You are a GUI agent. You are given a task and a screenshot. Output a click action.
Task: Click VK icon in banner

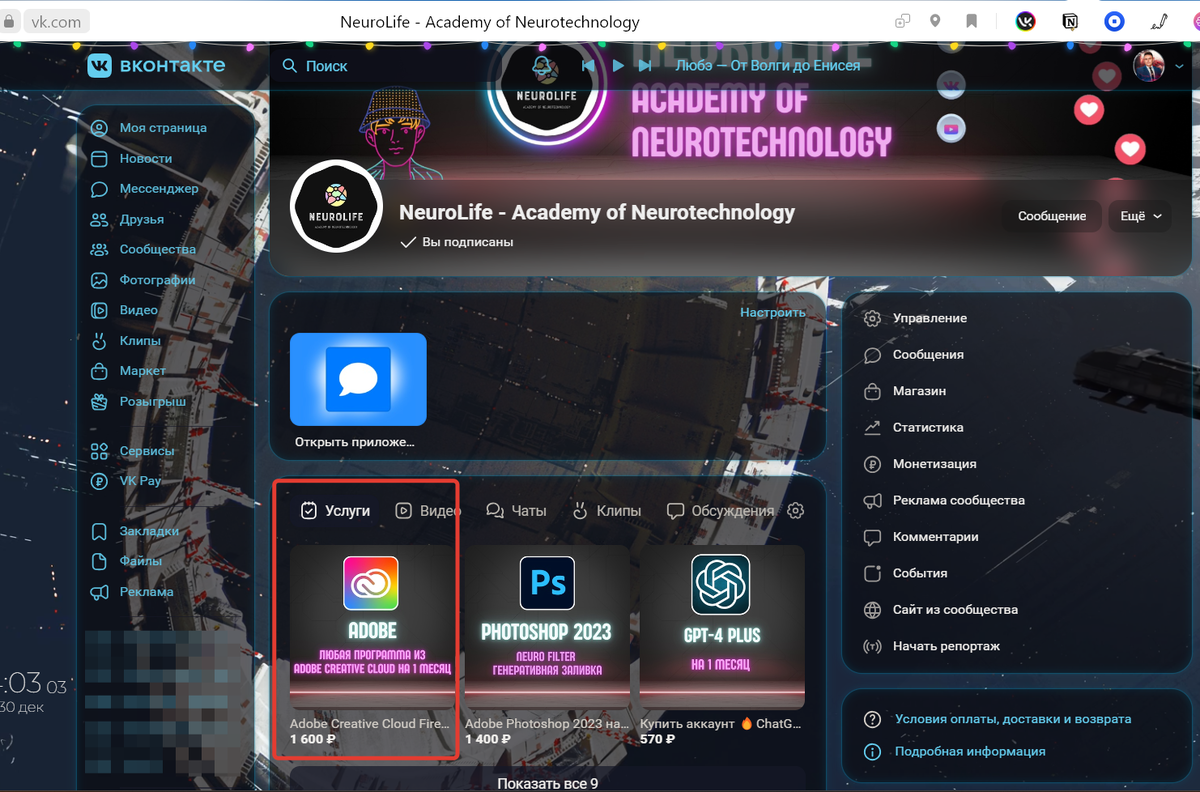tap(951, 85)
